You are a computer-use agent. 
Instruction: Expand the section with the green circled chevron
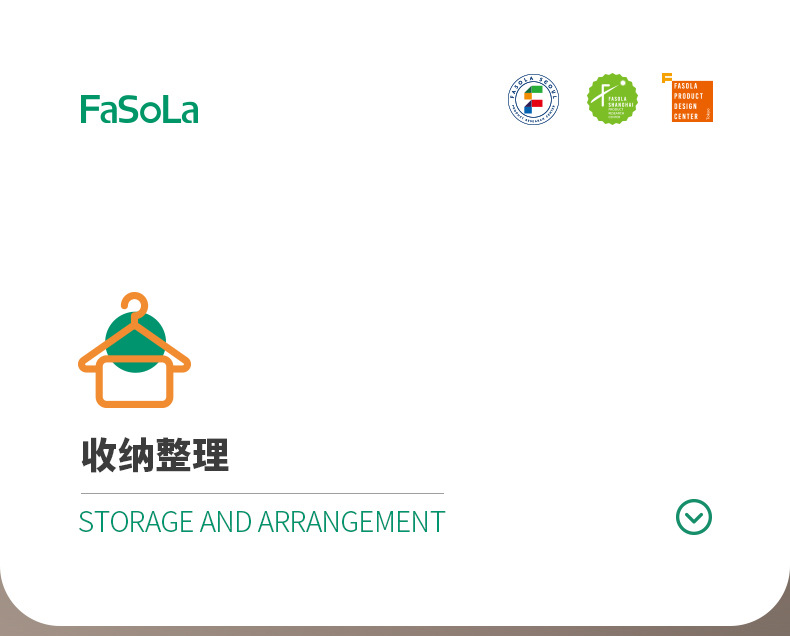[x=694, y=517]
